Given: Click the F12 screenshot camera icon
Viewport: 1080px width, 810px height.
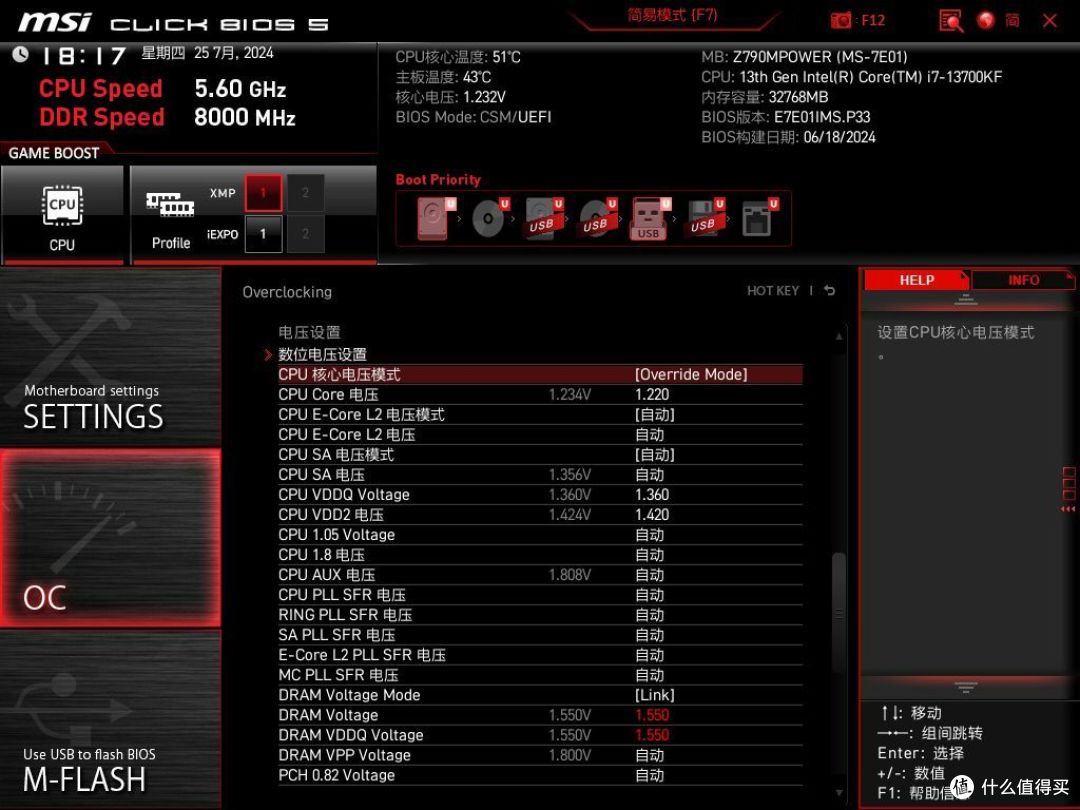Looking at the screenshot, I should click(x=840, y=20).
